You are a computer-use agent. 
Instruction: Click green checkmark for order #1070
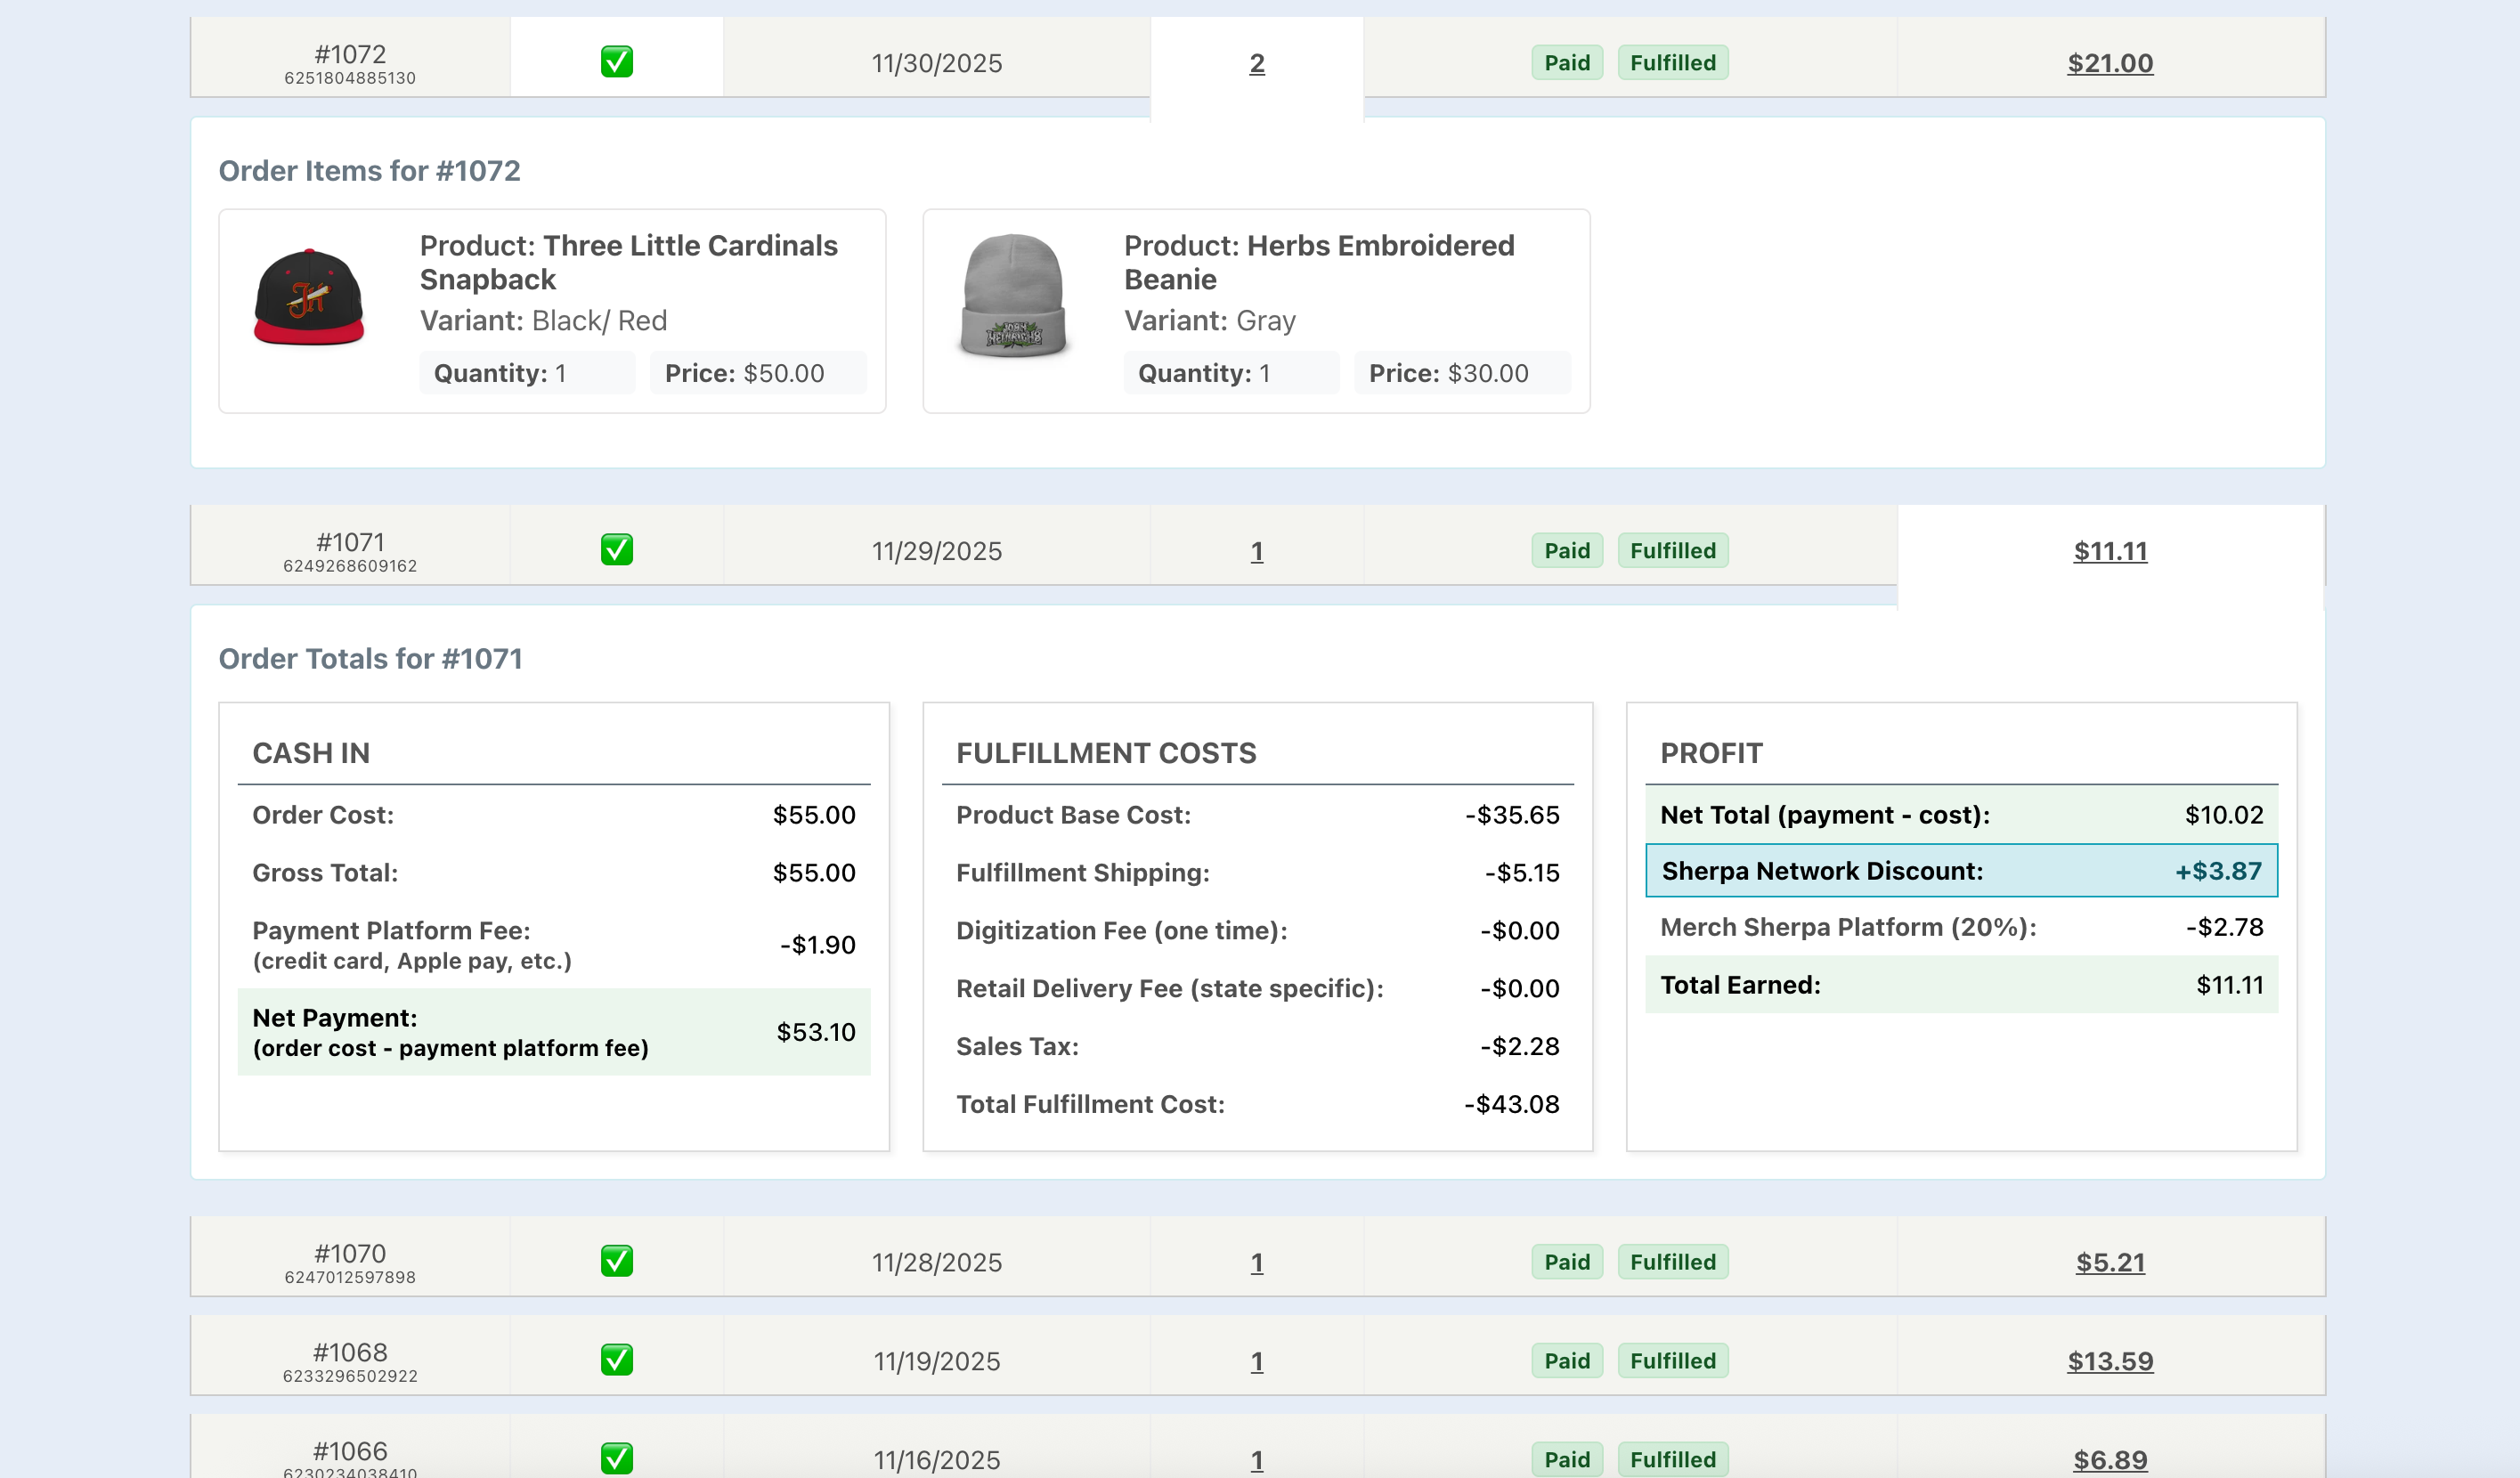click(616, 1261)
